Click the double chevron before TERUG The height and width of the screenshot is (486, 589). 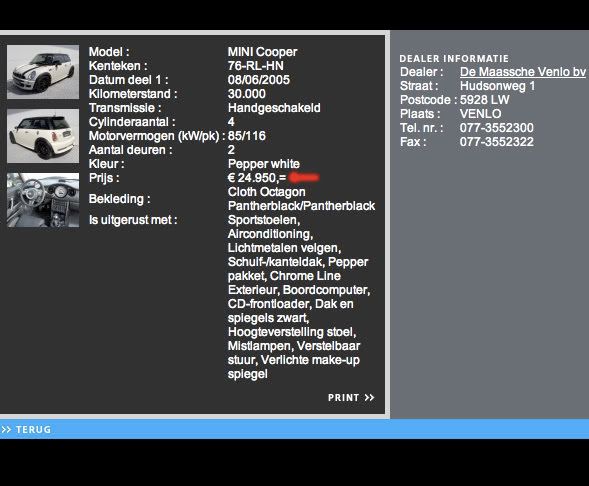click(x=6, y=429)
